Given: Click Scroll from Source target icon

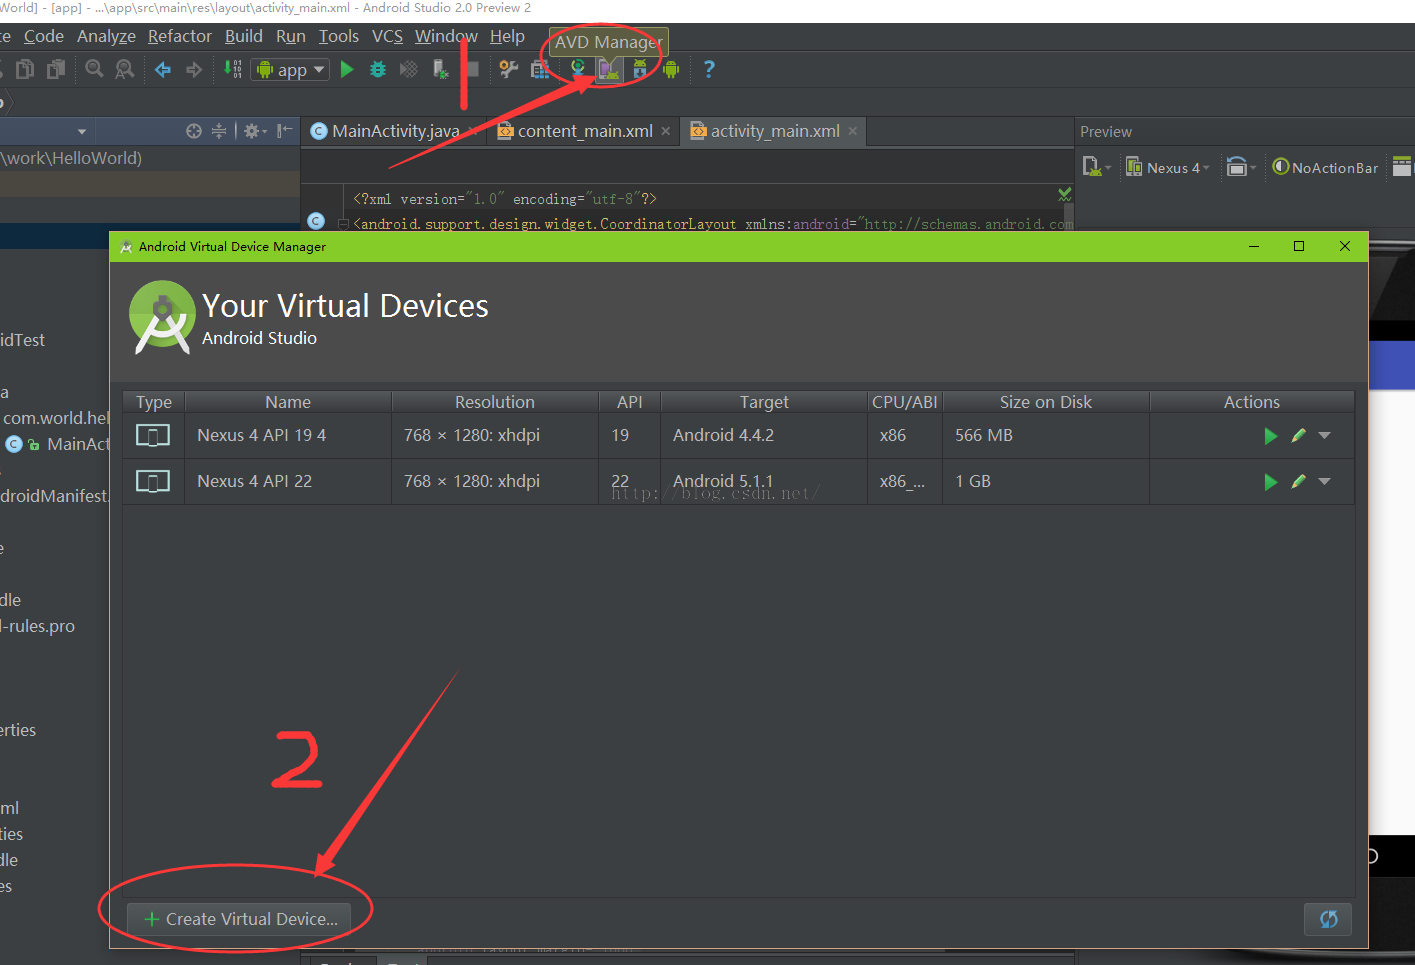Looking at the screenshot, I should click(194, 131).
